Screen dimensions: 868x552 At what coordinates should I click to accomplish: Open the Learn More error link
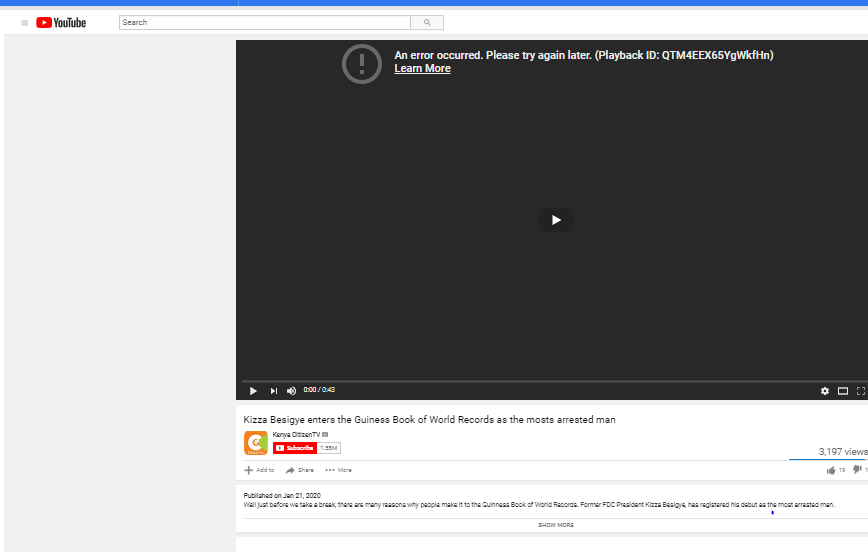pyautogui.click(x=422, y=69)
